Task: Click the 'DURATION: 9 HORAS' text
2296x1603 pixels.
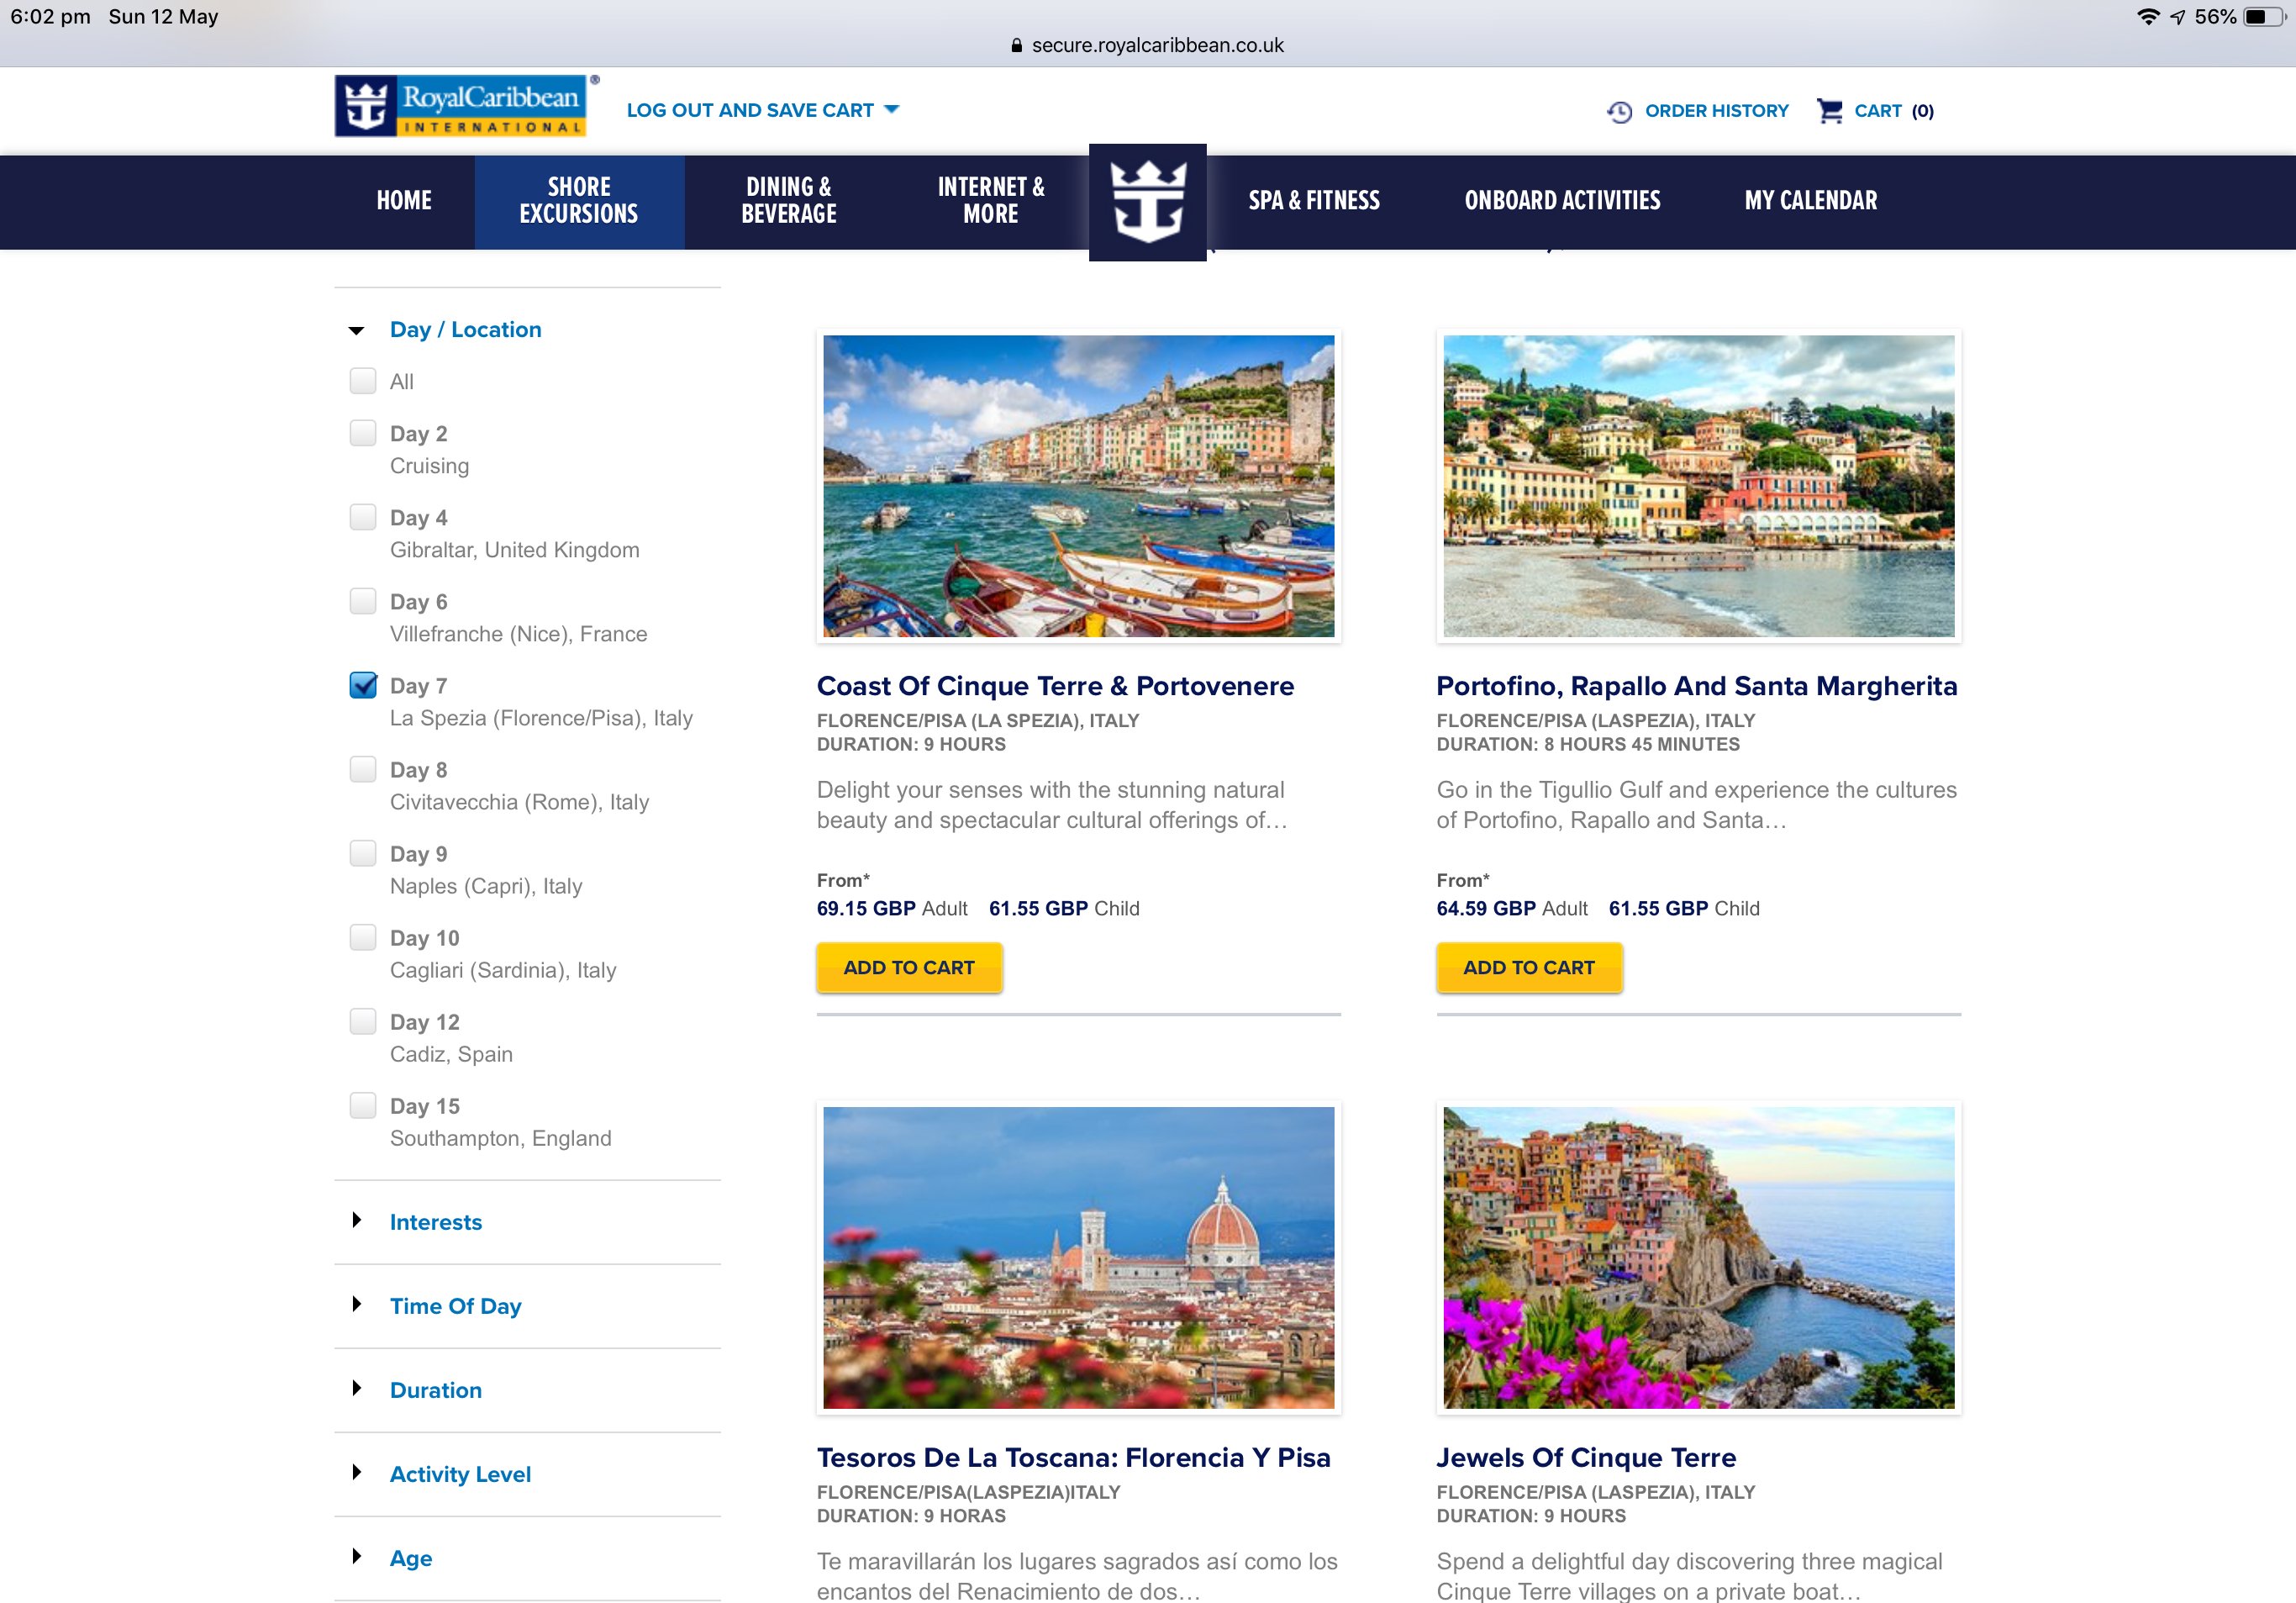Action: click(x=911, y=1516)
